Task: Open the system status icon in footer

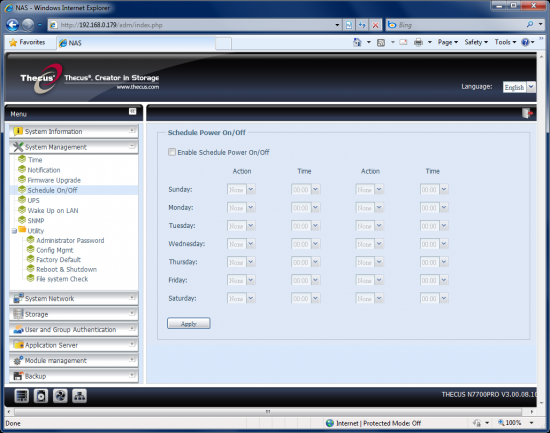Action: tap(21, 396)
